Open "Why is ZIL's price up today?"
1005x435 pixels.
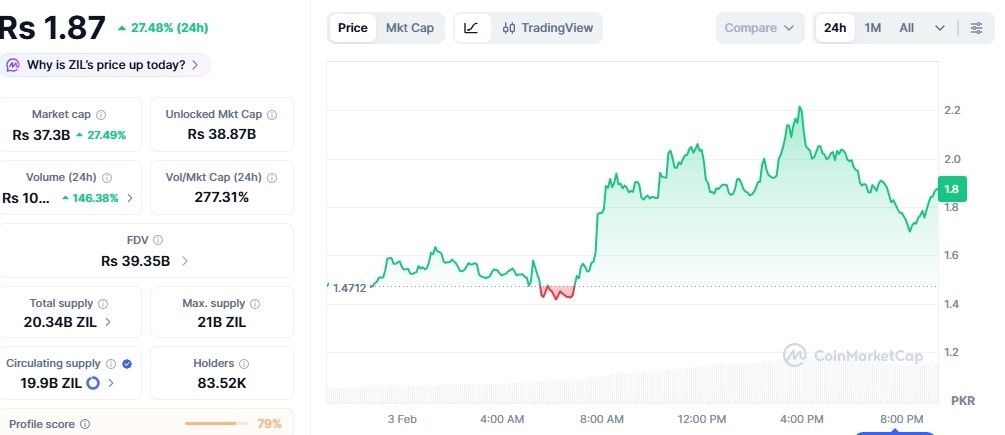[105, 65]
